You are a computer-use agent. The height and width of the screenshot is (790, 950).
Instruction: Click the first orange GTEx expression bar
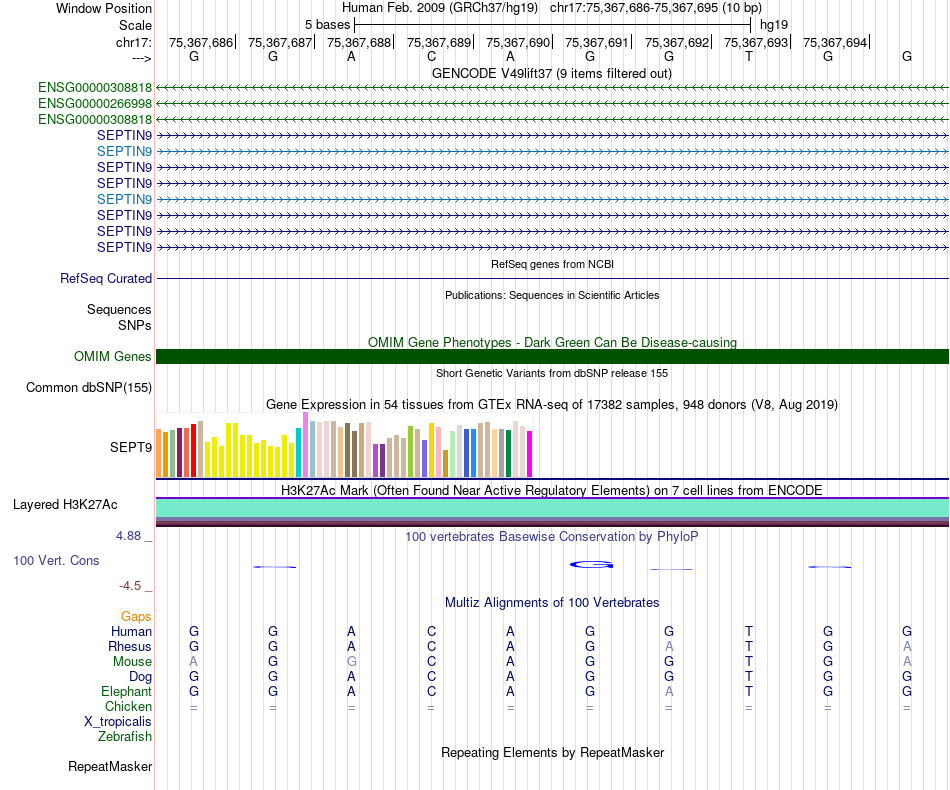tap(159, 453)
